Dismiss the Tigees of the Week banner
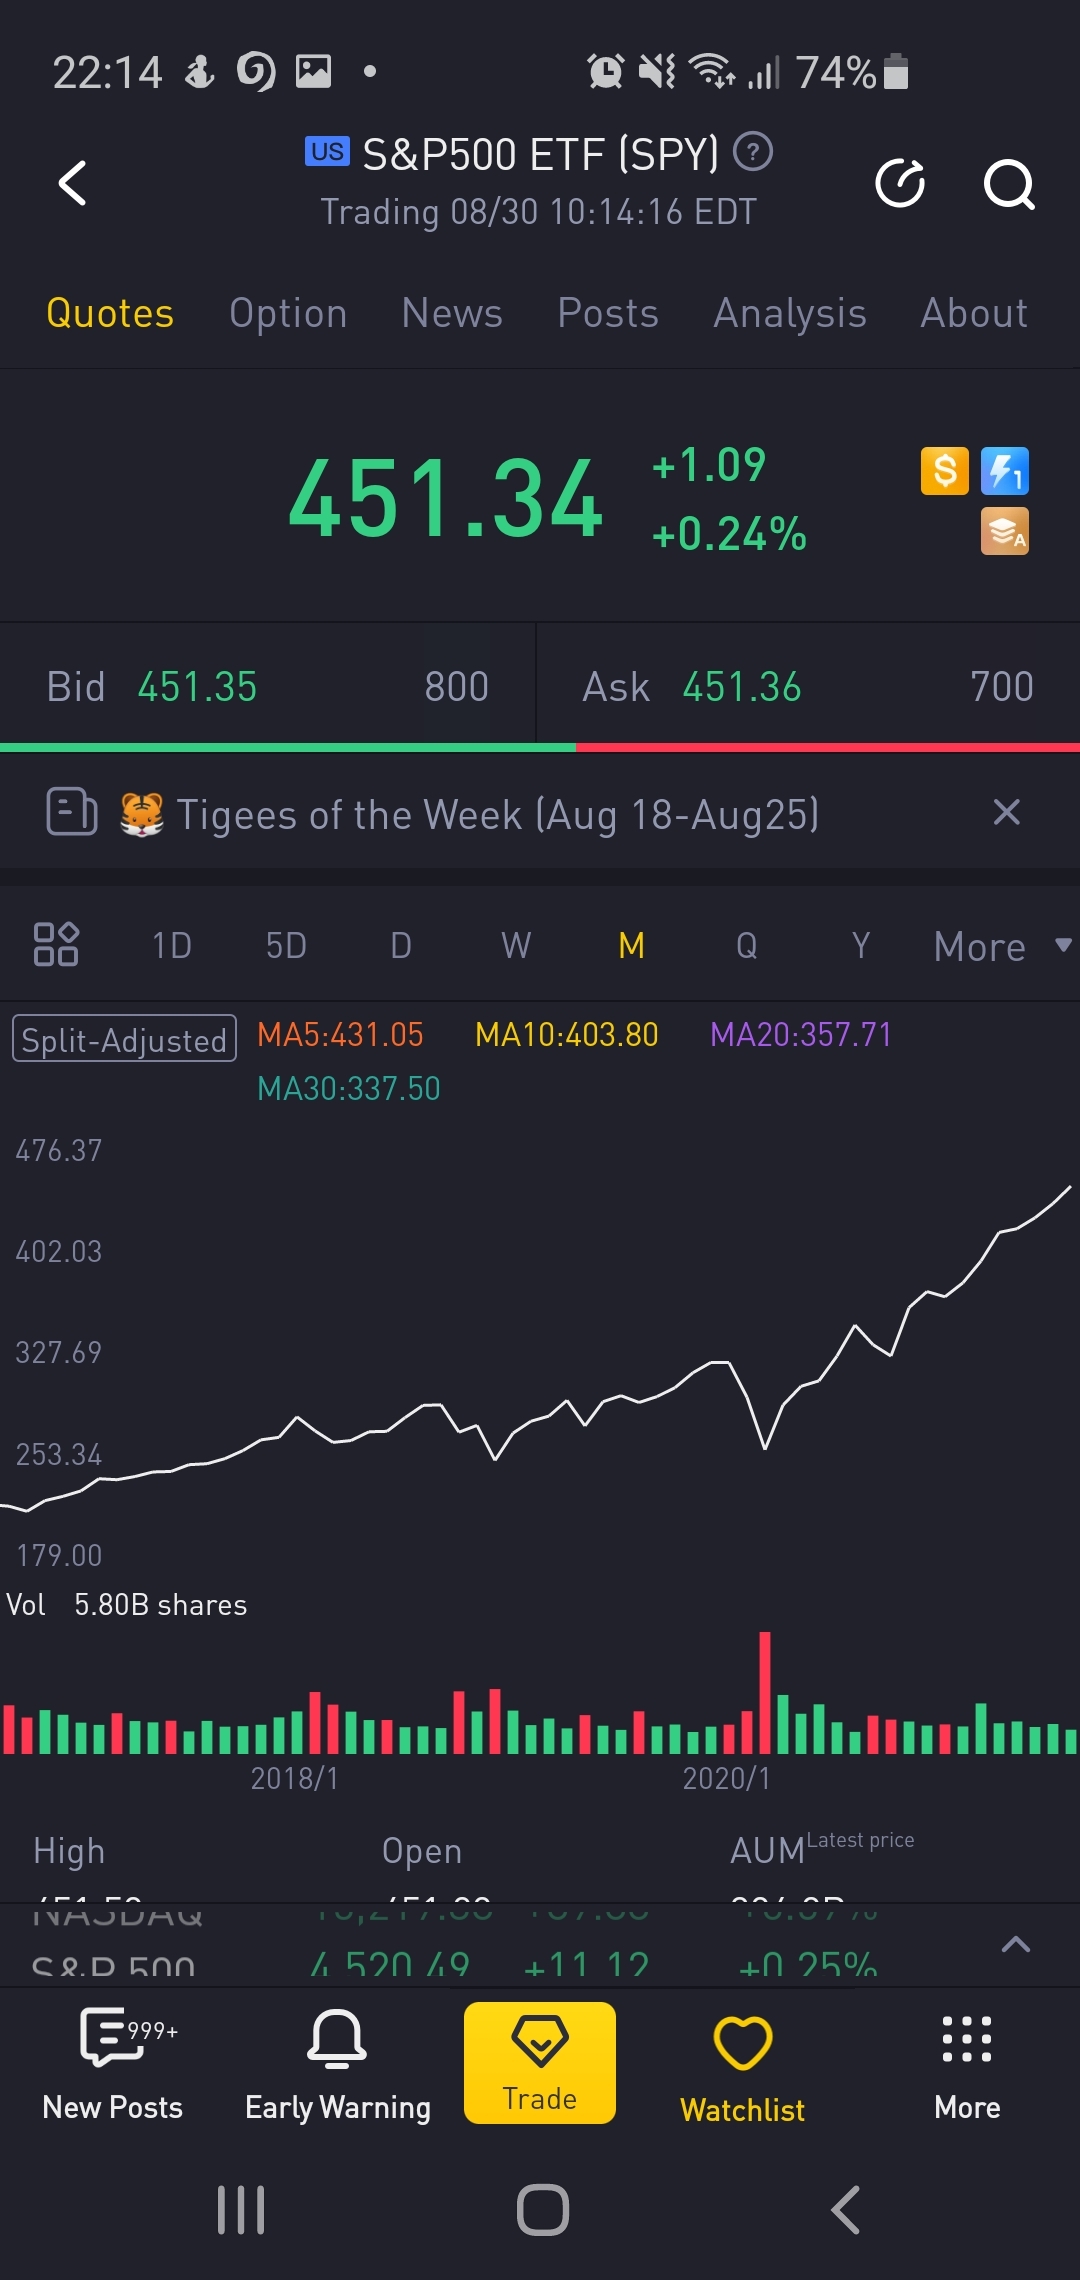The width and height of the screenshot is (1080, 2280). pyautogui.click(x=1007, y=812)
